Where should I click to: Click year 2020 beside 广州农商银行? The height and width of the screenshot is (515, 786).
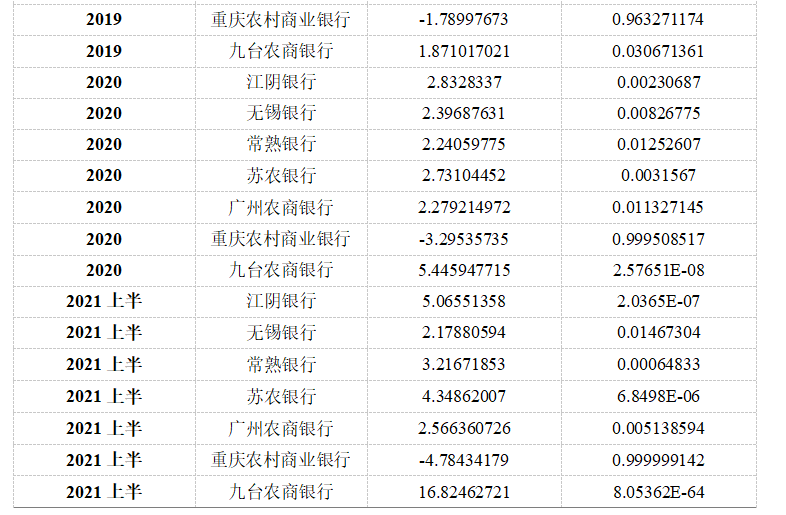click(x=104, y=208)
